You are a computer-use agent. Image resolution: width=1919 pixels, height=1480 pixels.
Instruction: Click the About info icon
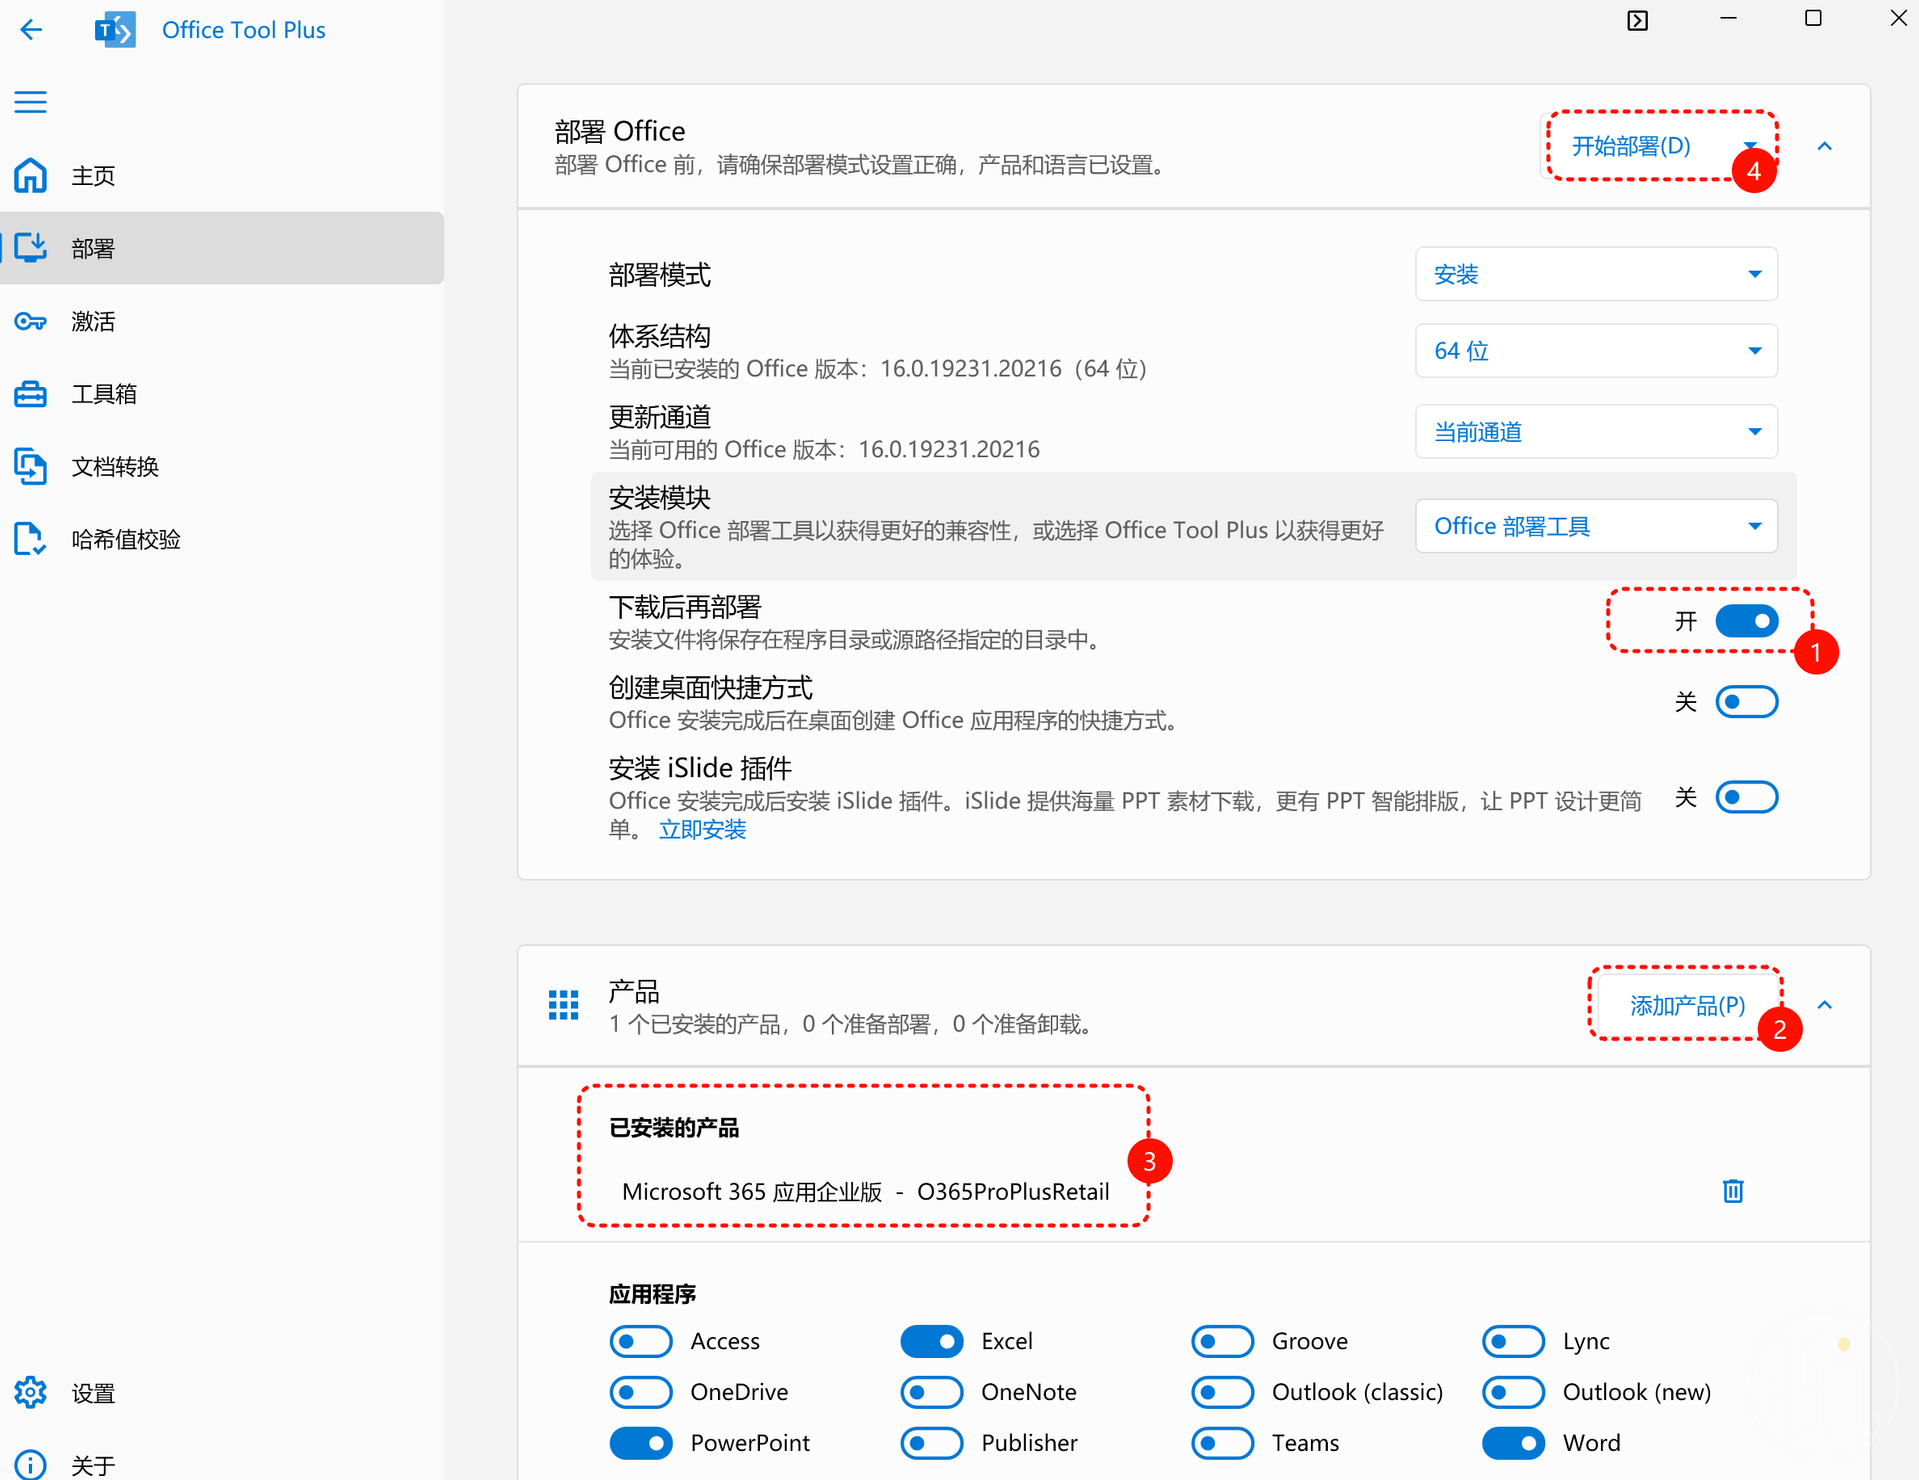[x=31, y=1464]
